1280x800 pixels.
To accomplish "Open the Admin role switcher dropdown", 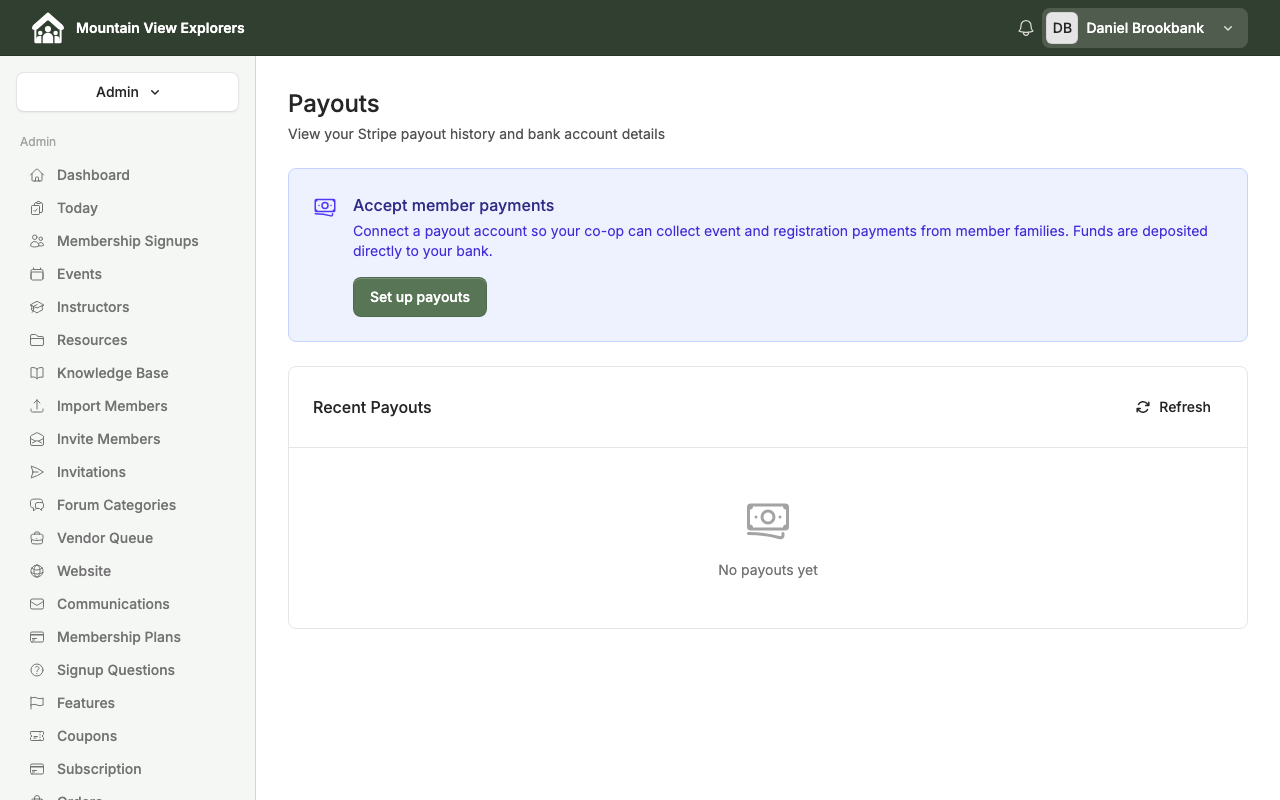I will tap(127, 92).
